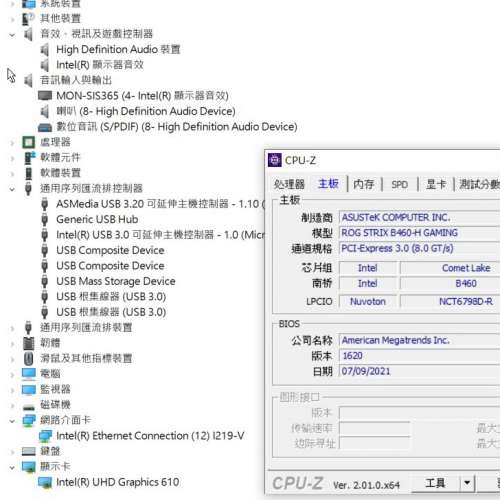500x500 pixels.
Task: Collapse the 網路介面卡 category
Action: click(x=12, y=421)
